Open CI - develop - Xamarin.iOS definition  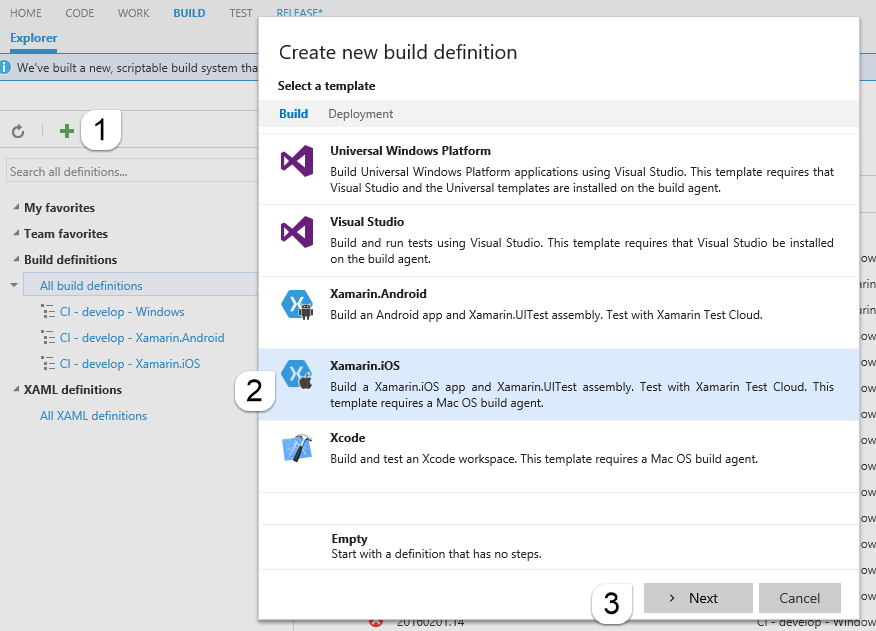tap(130, 364)
